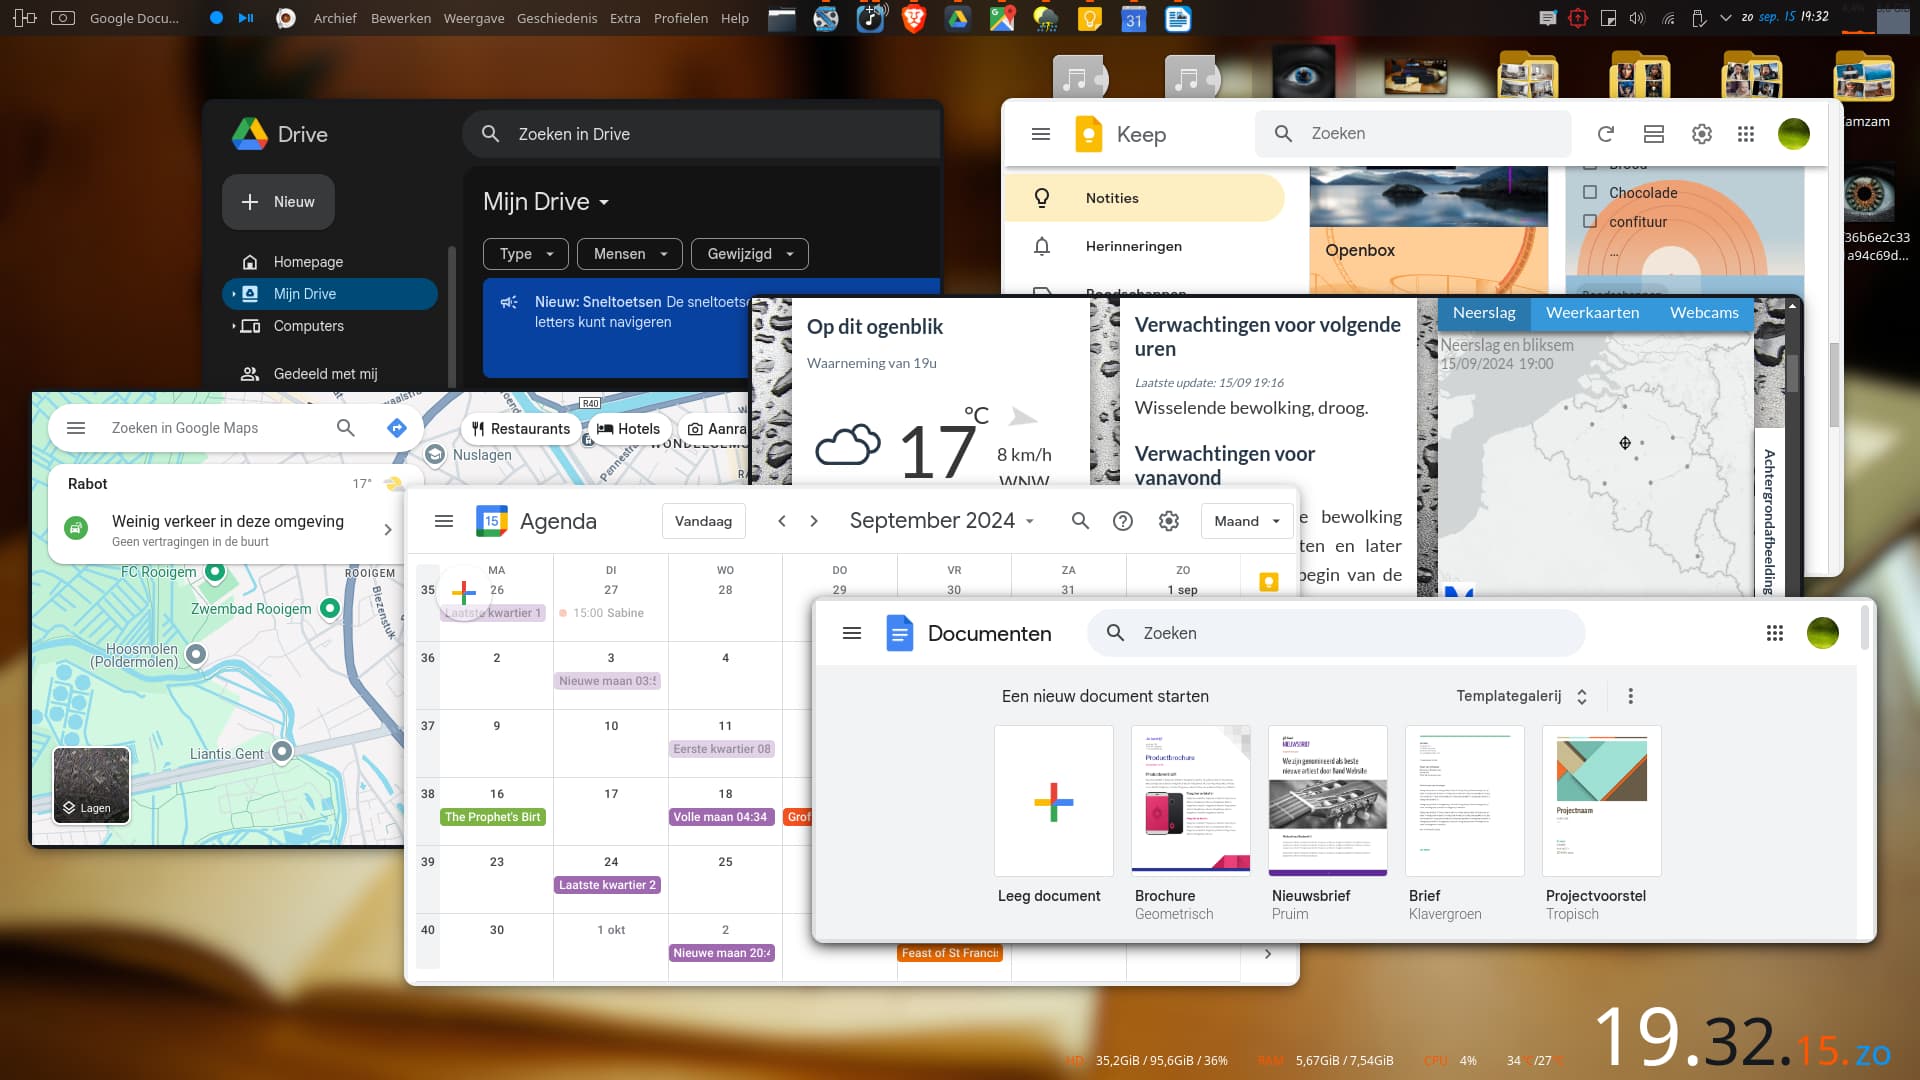This screenshot has width=1920, height=1080.
Task: Open Brochure Geometrisch template thumbnail
Action: 1190,801
